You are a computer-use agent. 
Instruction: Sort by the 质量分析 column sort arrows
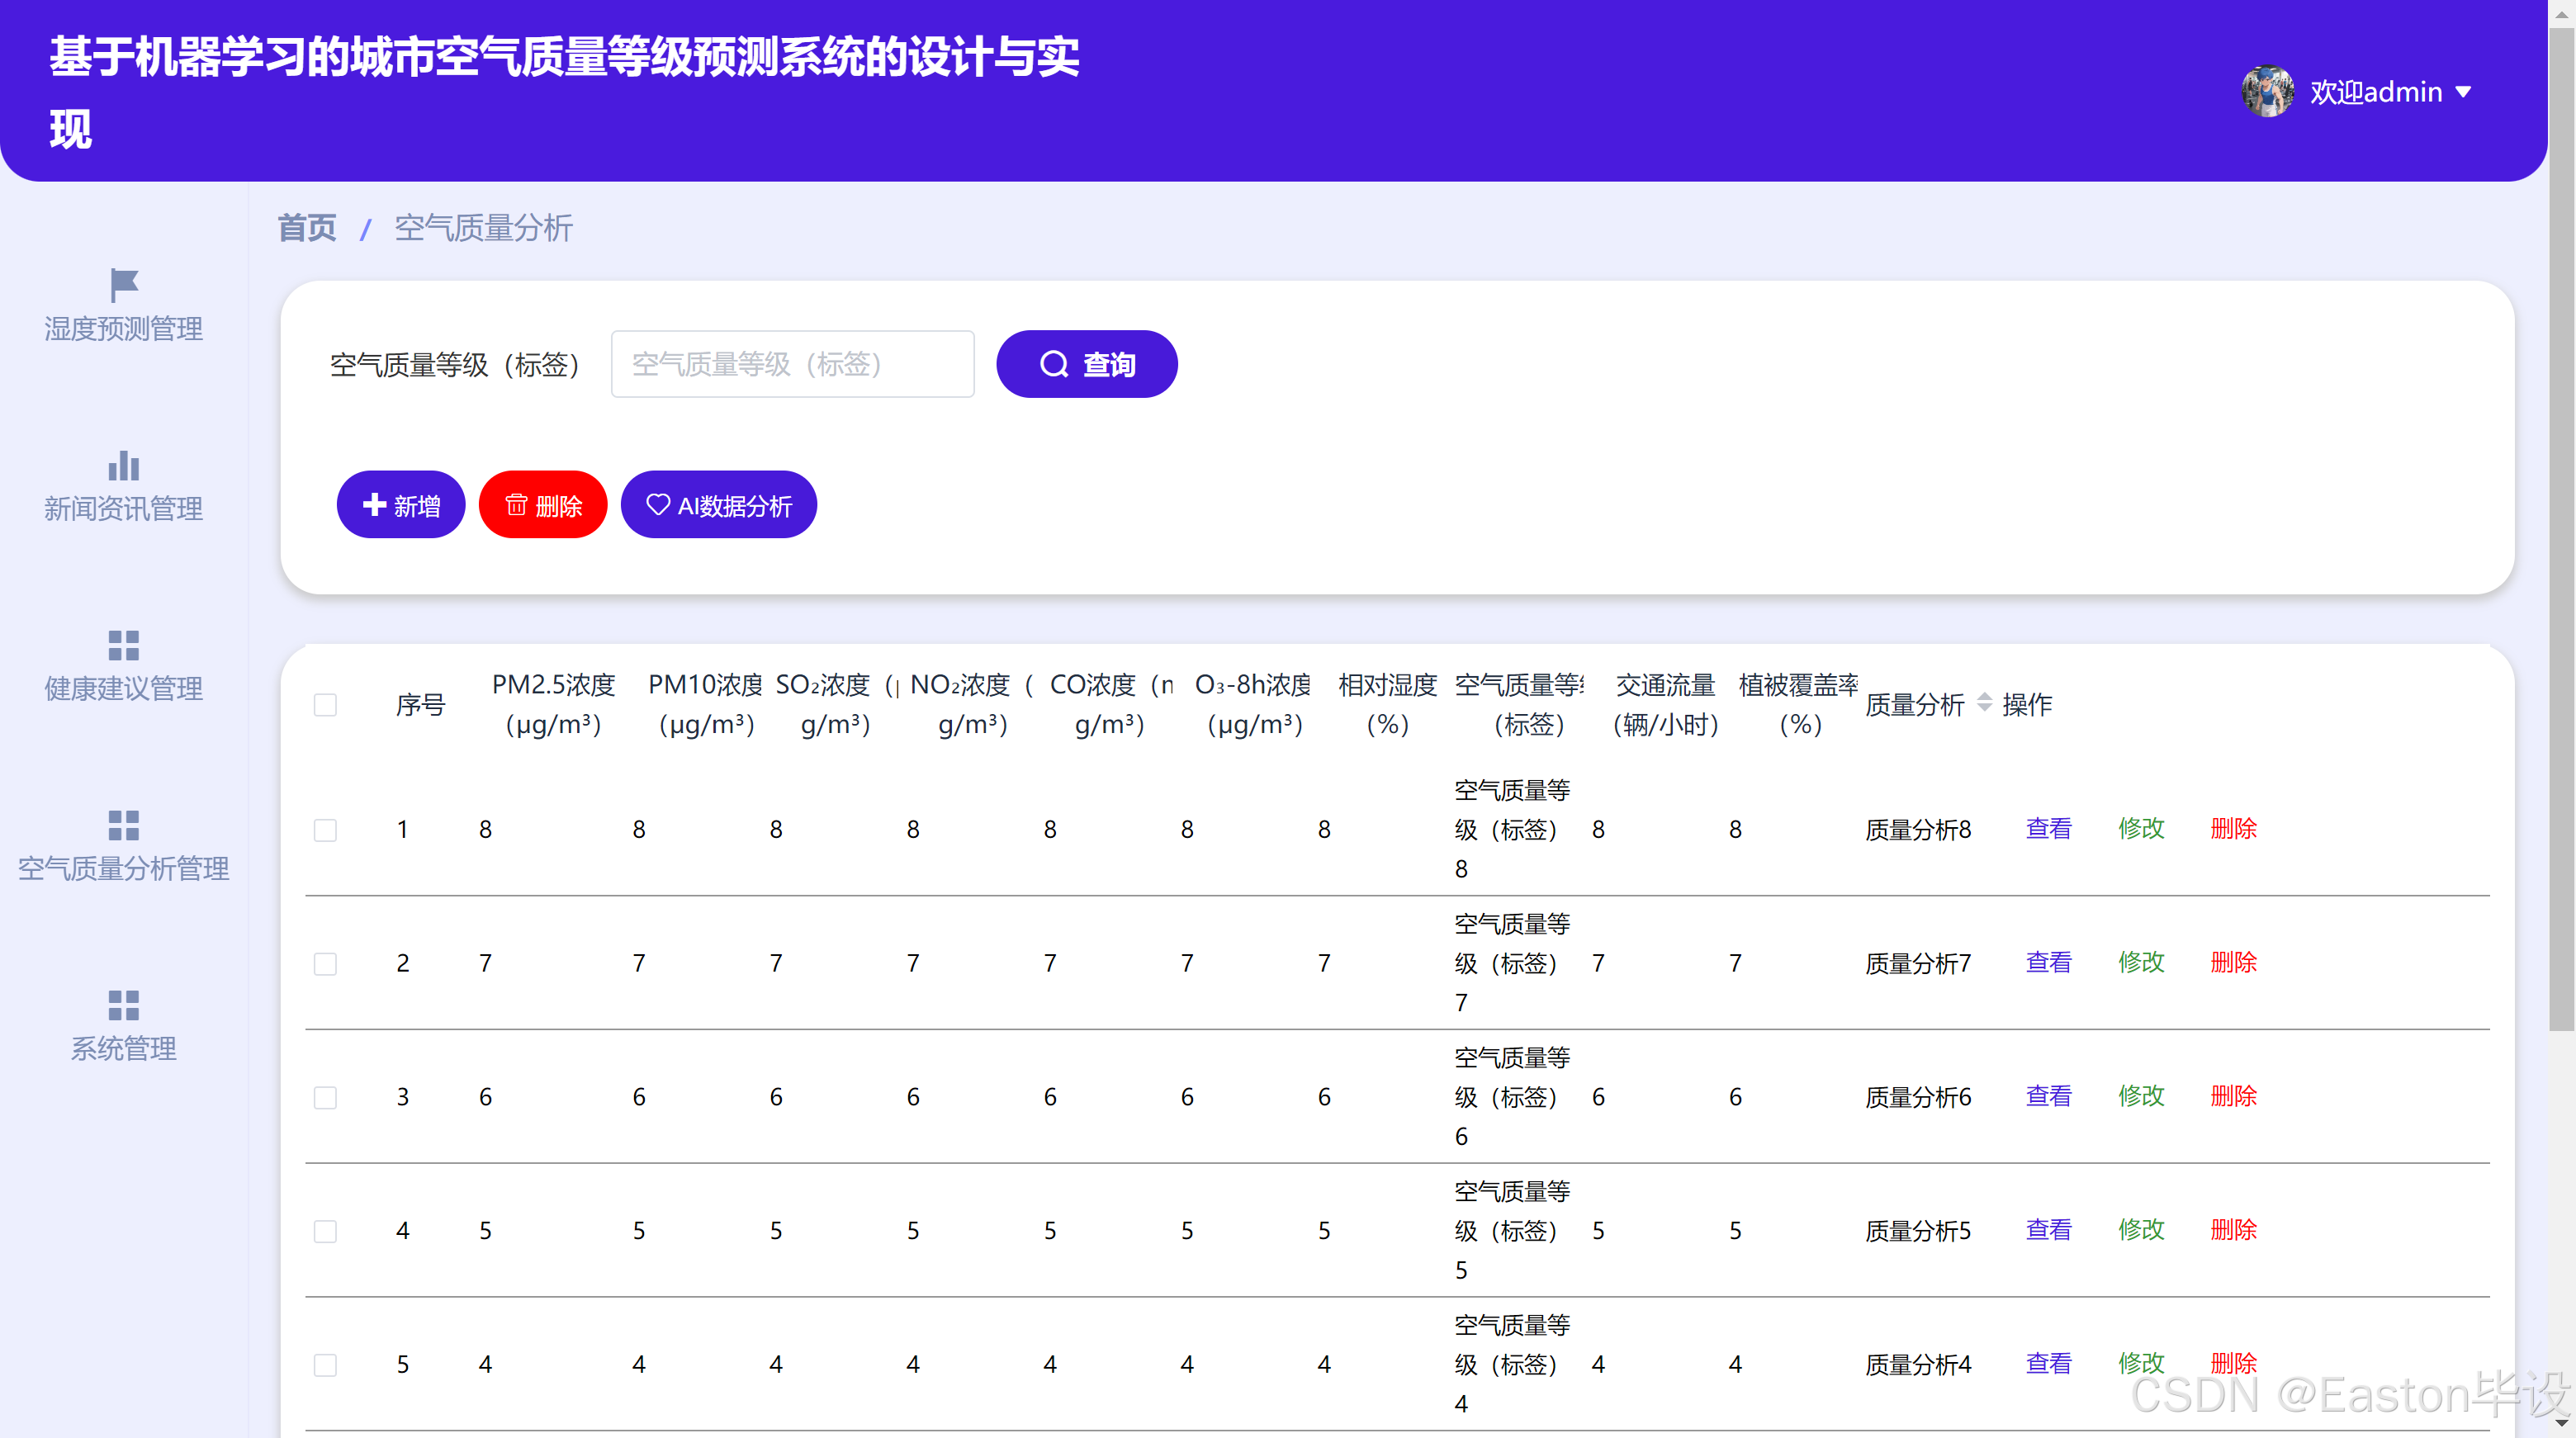click(x=1984, y=704)
